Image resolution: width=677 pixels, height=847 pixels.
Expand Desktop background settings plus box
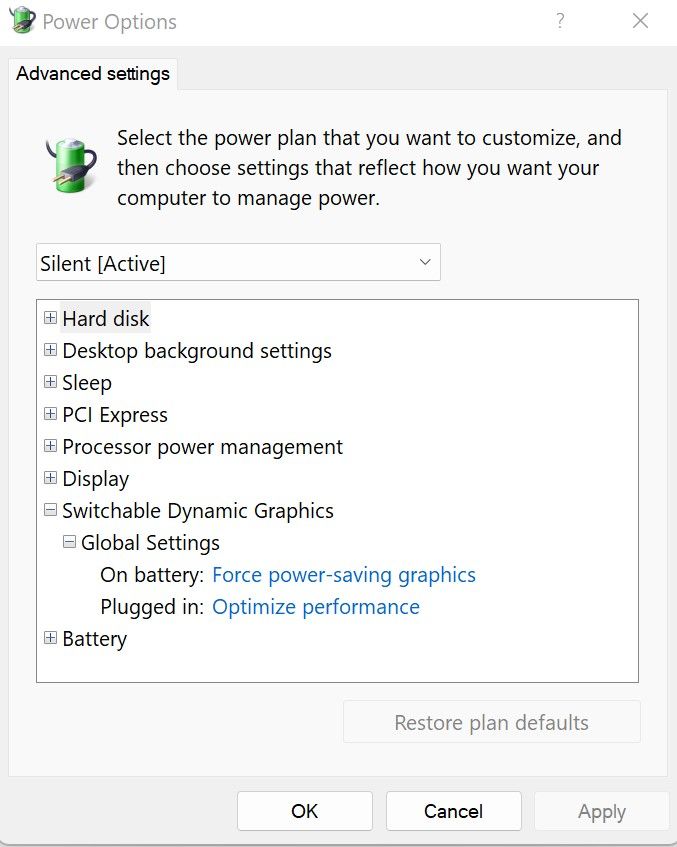50,350
